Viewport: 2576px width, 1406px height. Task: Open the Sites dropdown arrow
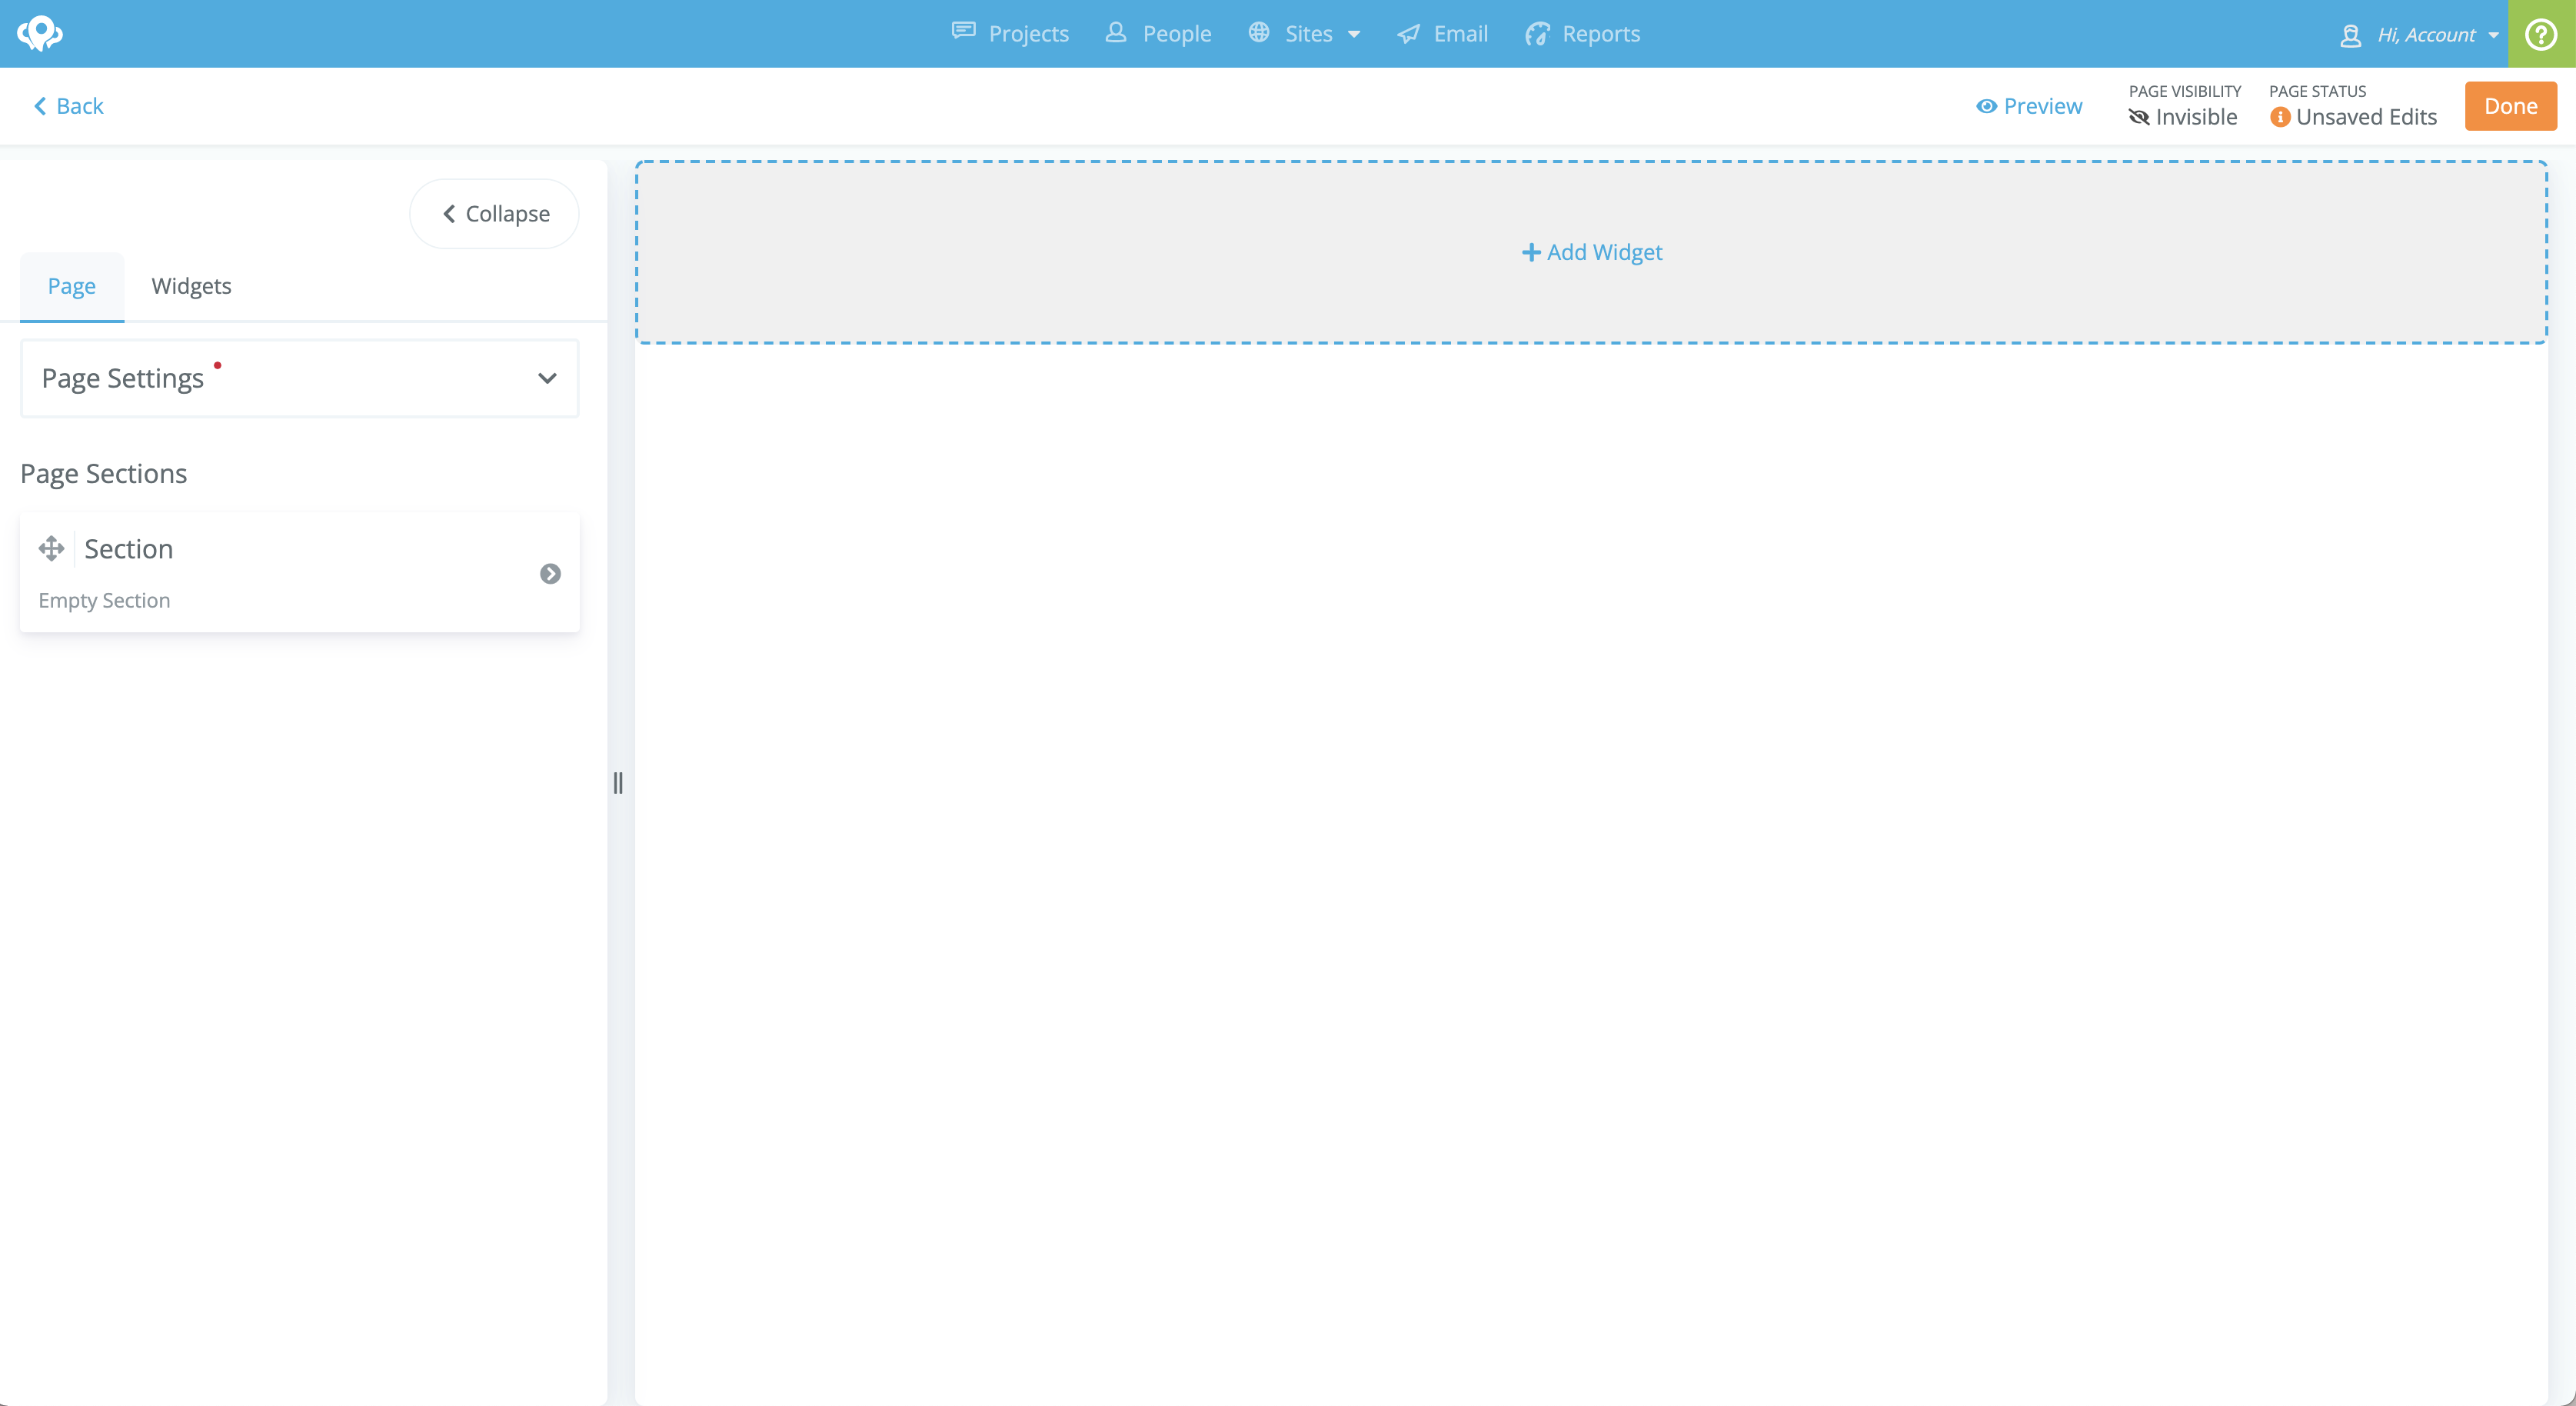point(1354,35)
